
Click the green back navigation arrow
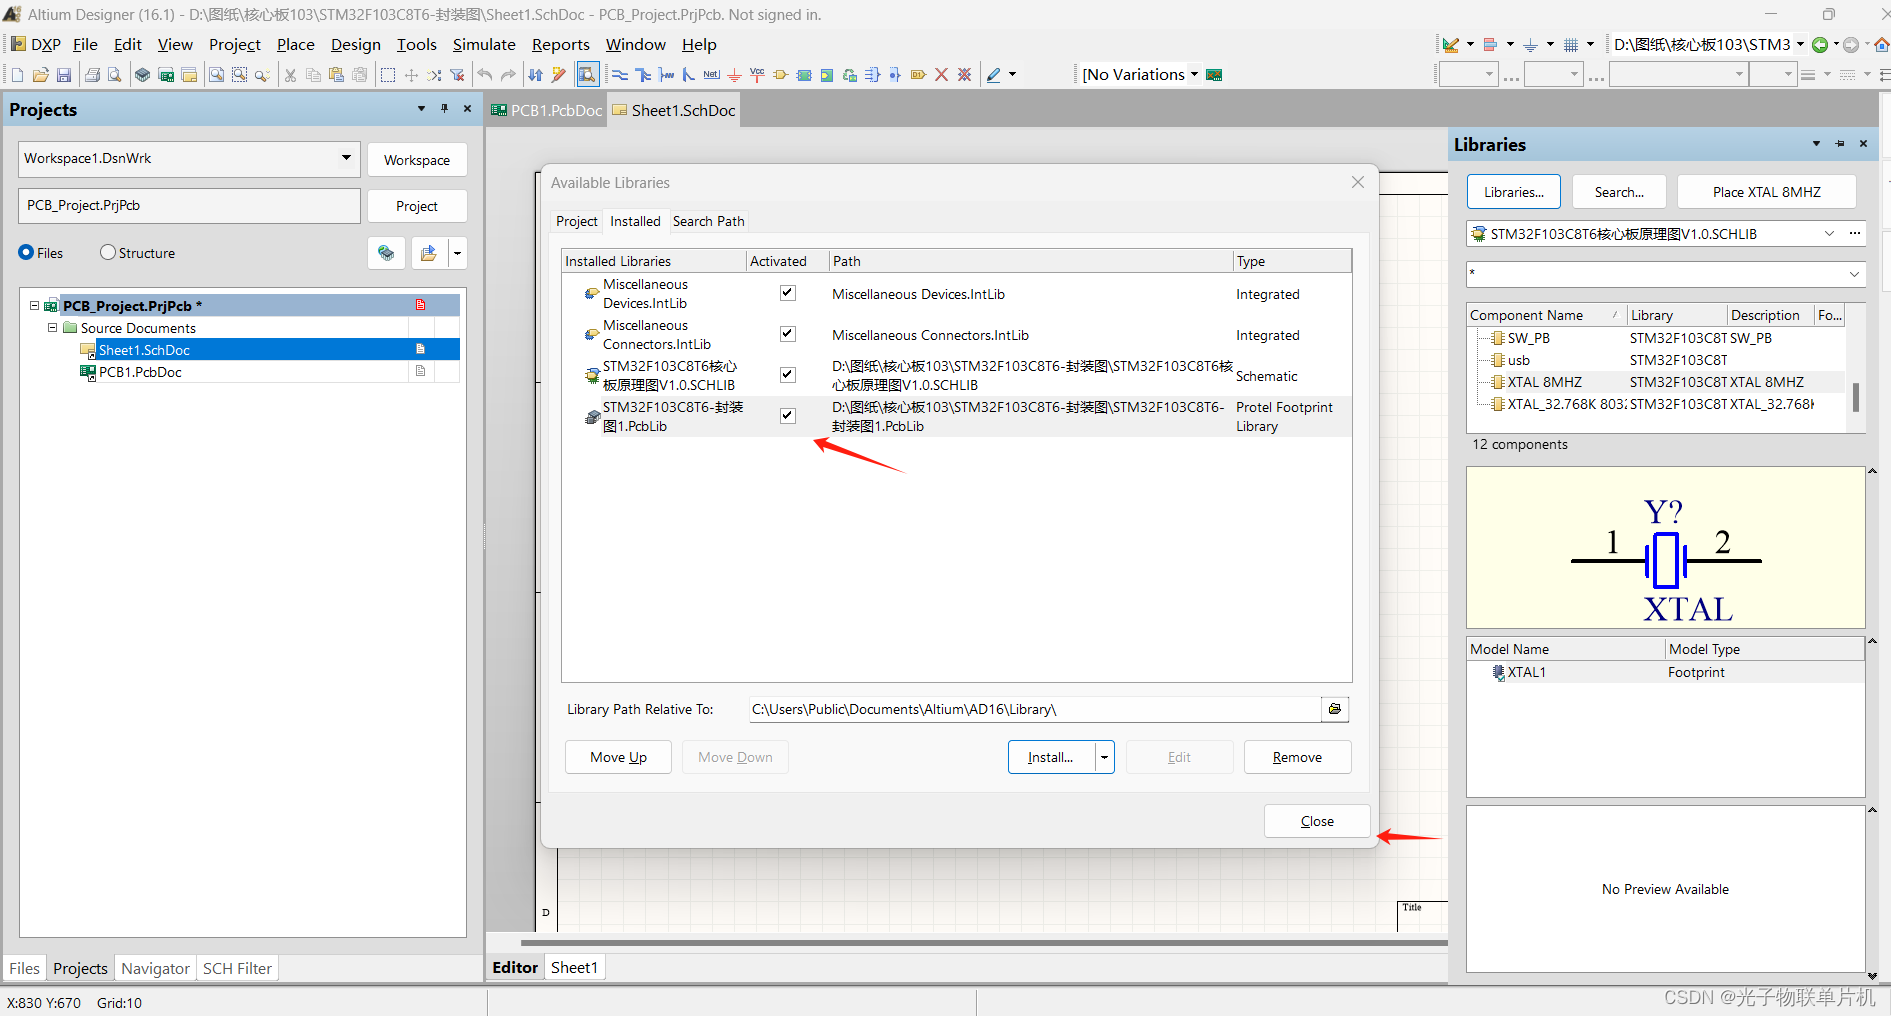(1820, 45)
